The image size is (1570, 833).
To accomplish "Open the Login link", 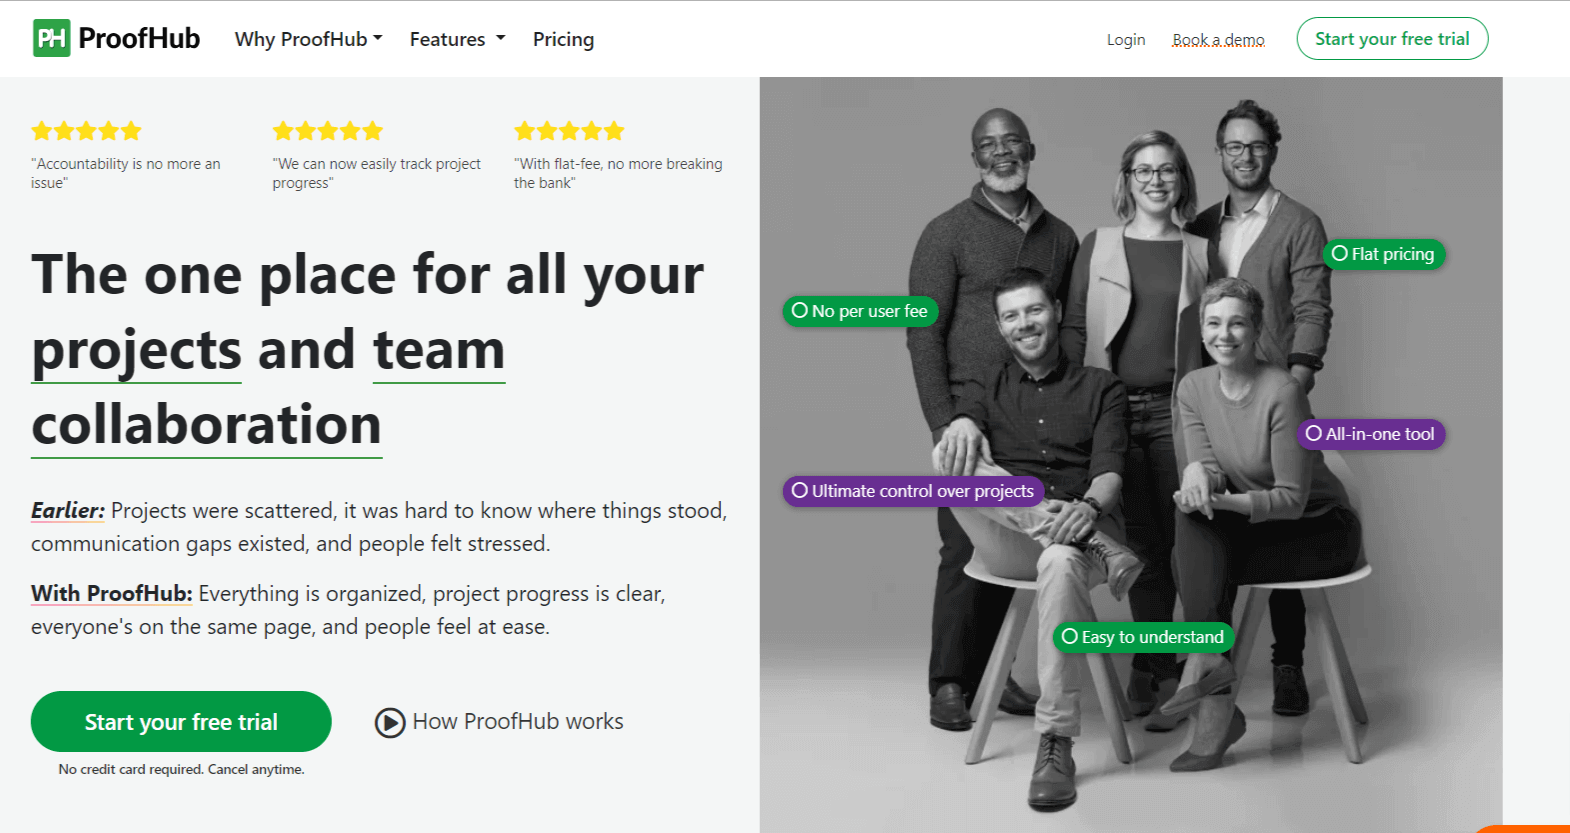I will (x=1126, y=40).
